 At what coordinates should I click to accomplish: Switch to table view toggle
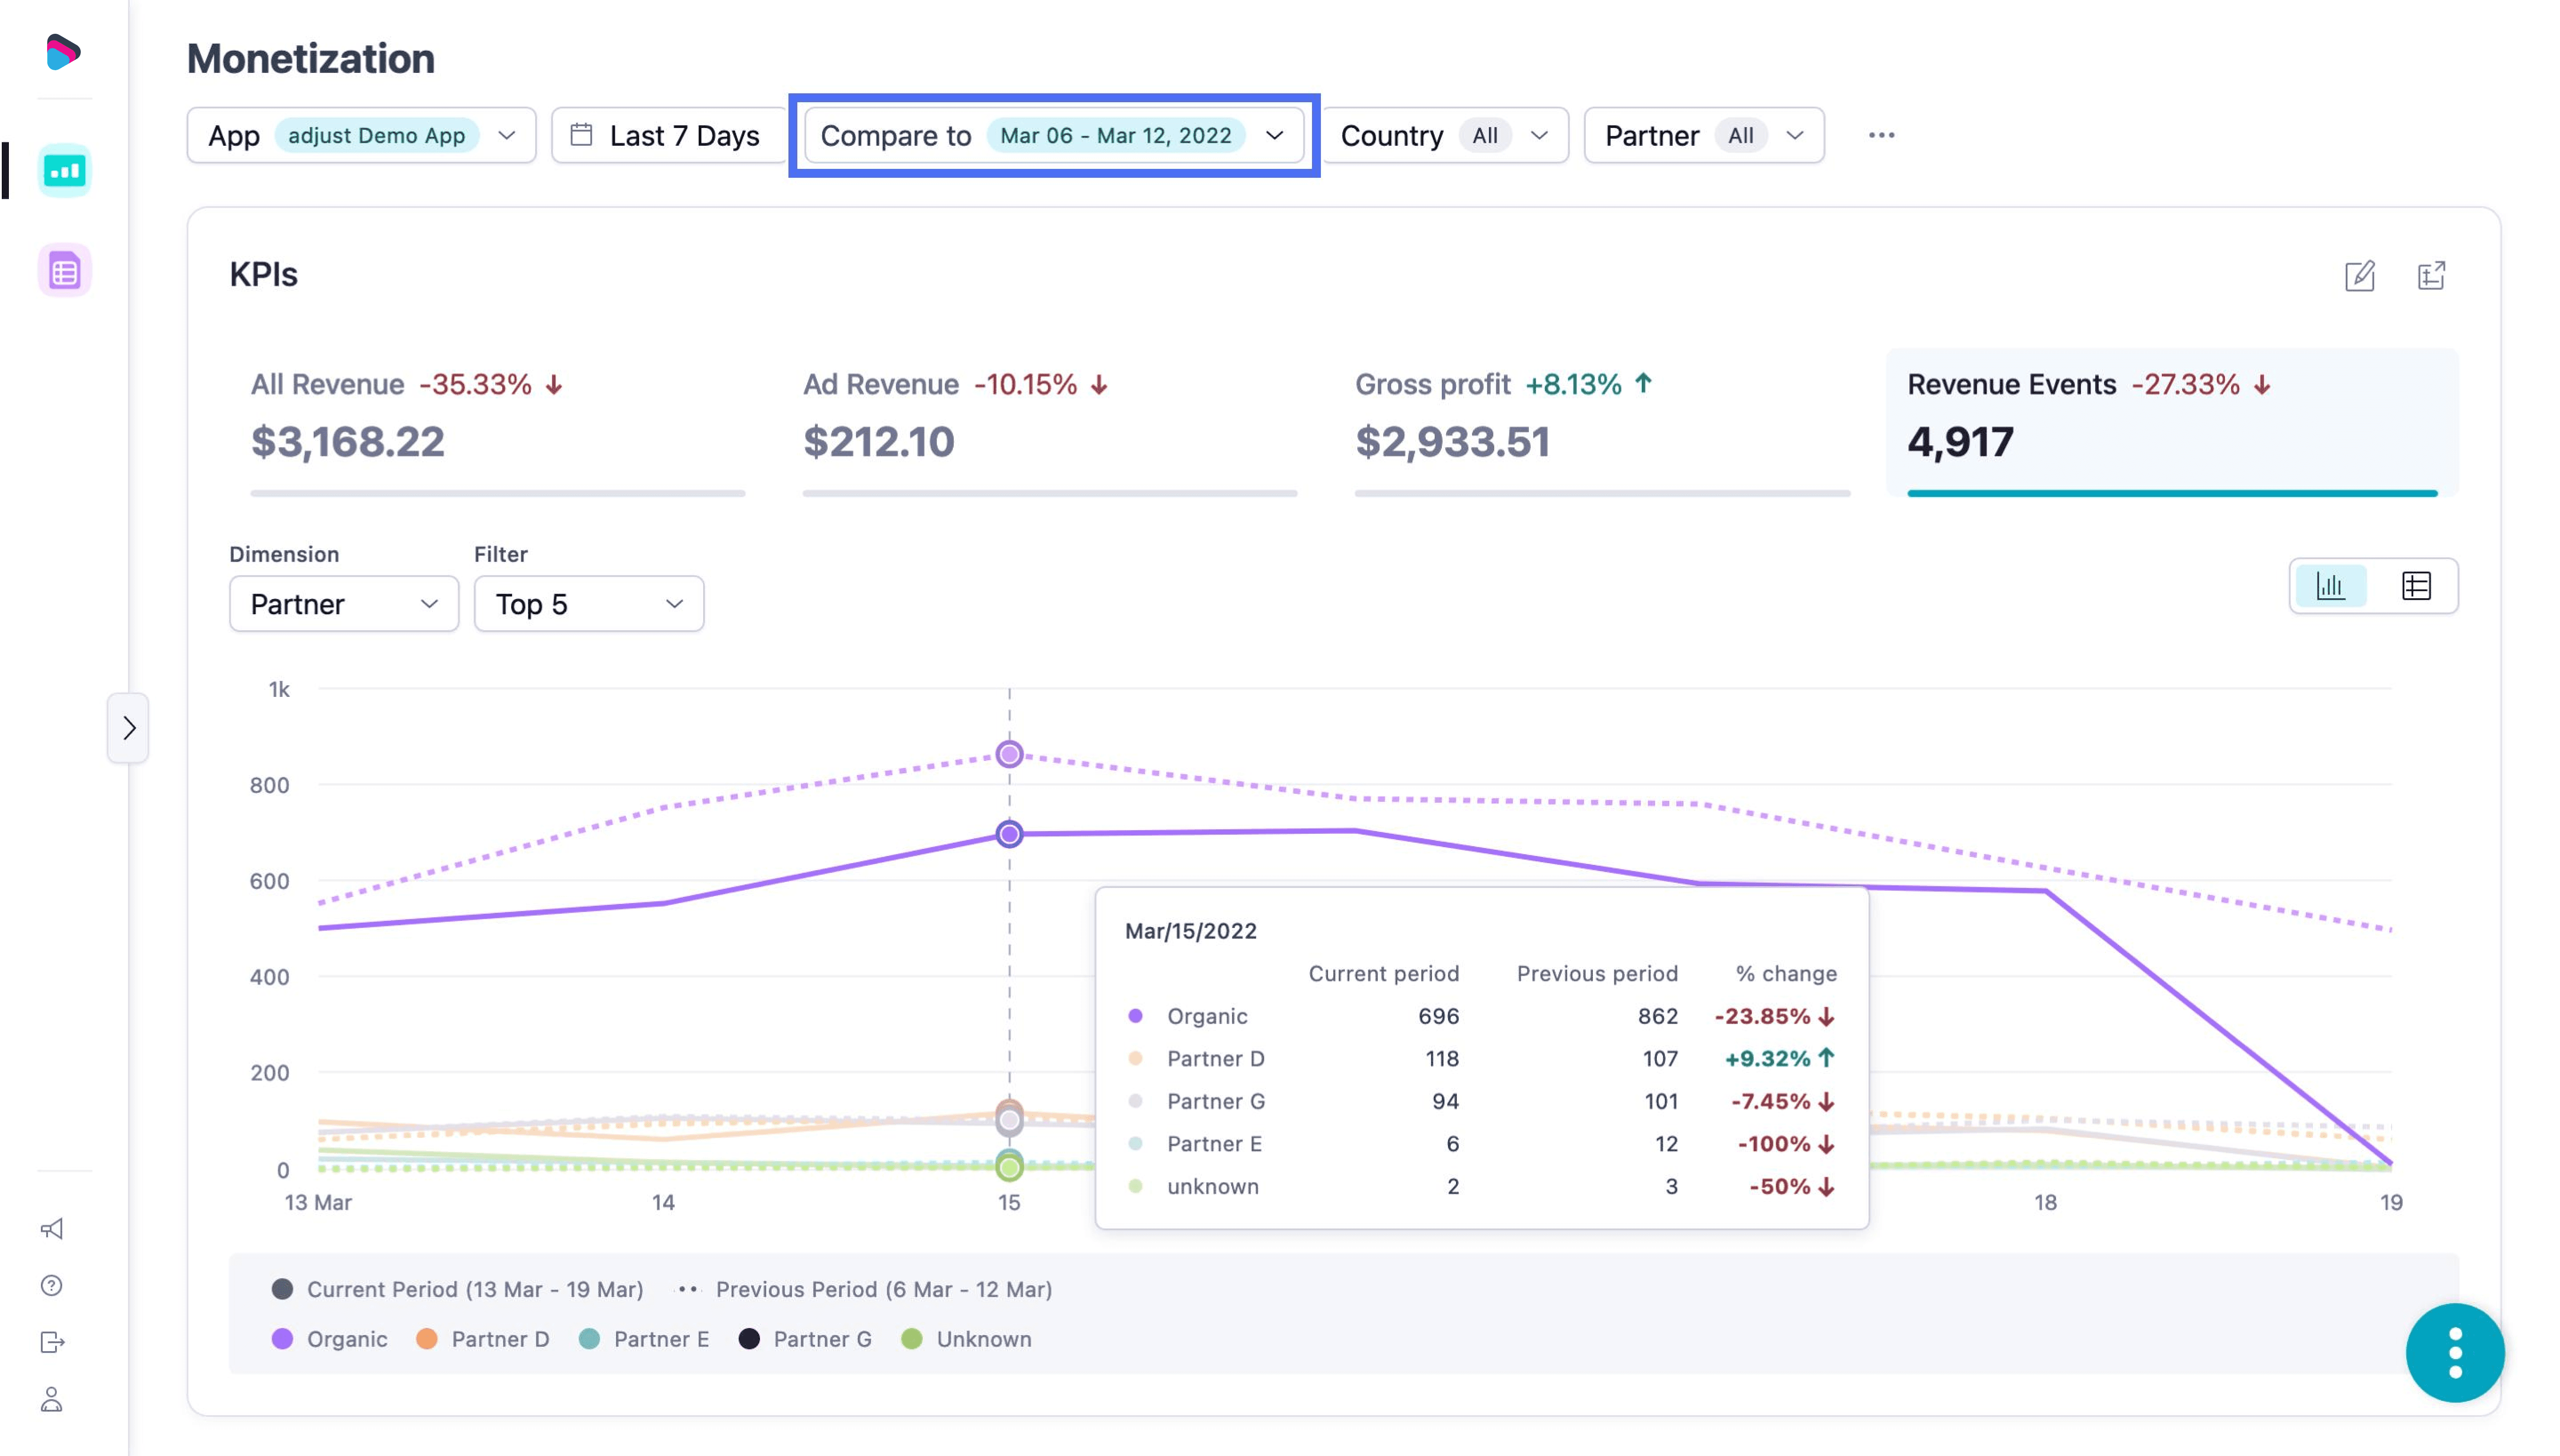(2416, 586)
